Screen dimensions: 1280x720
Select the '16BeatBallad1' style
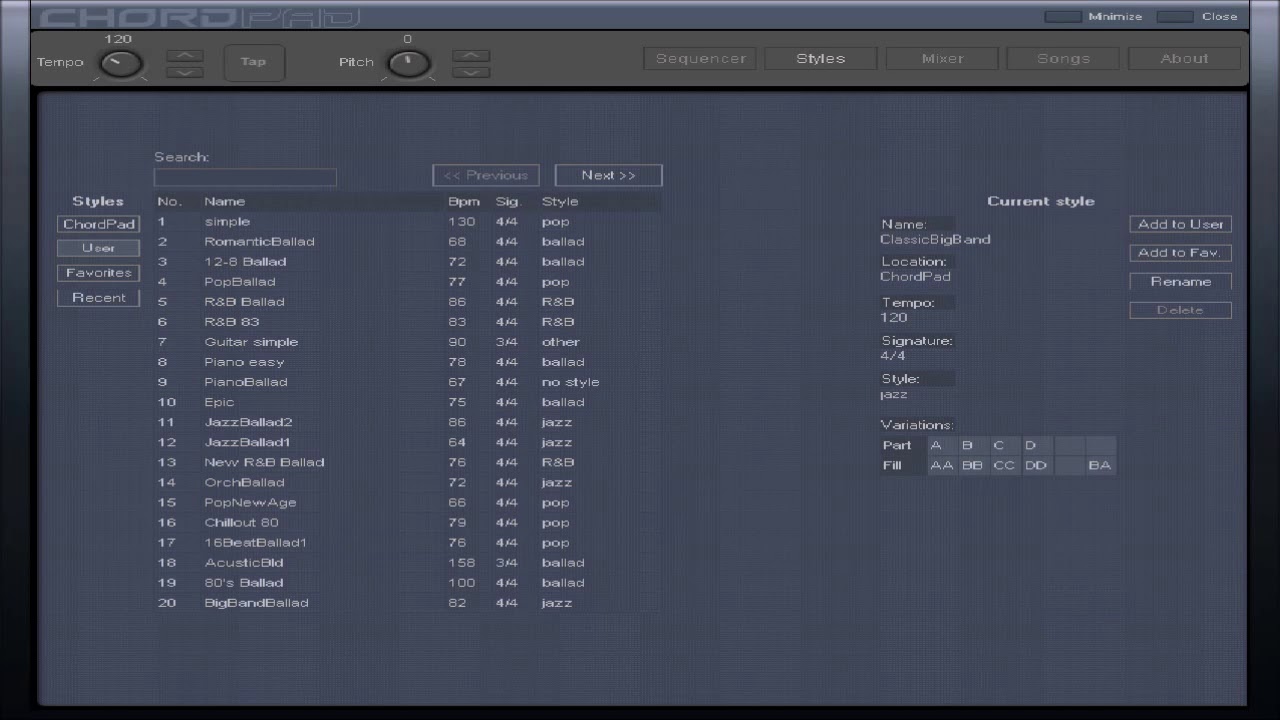pos(407,543)
